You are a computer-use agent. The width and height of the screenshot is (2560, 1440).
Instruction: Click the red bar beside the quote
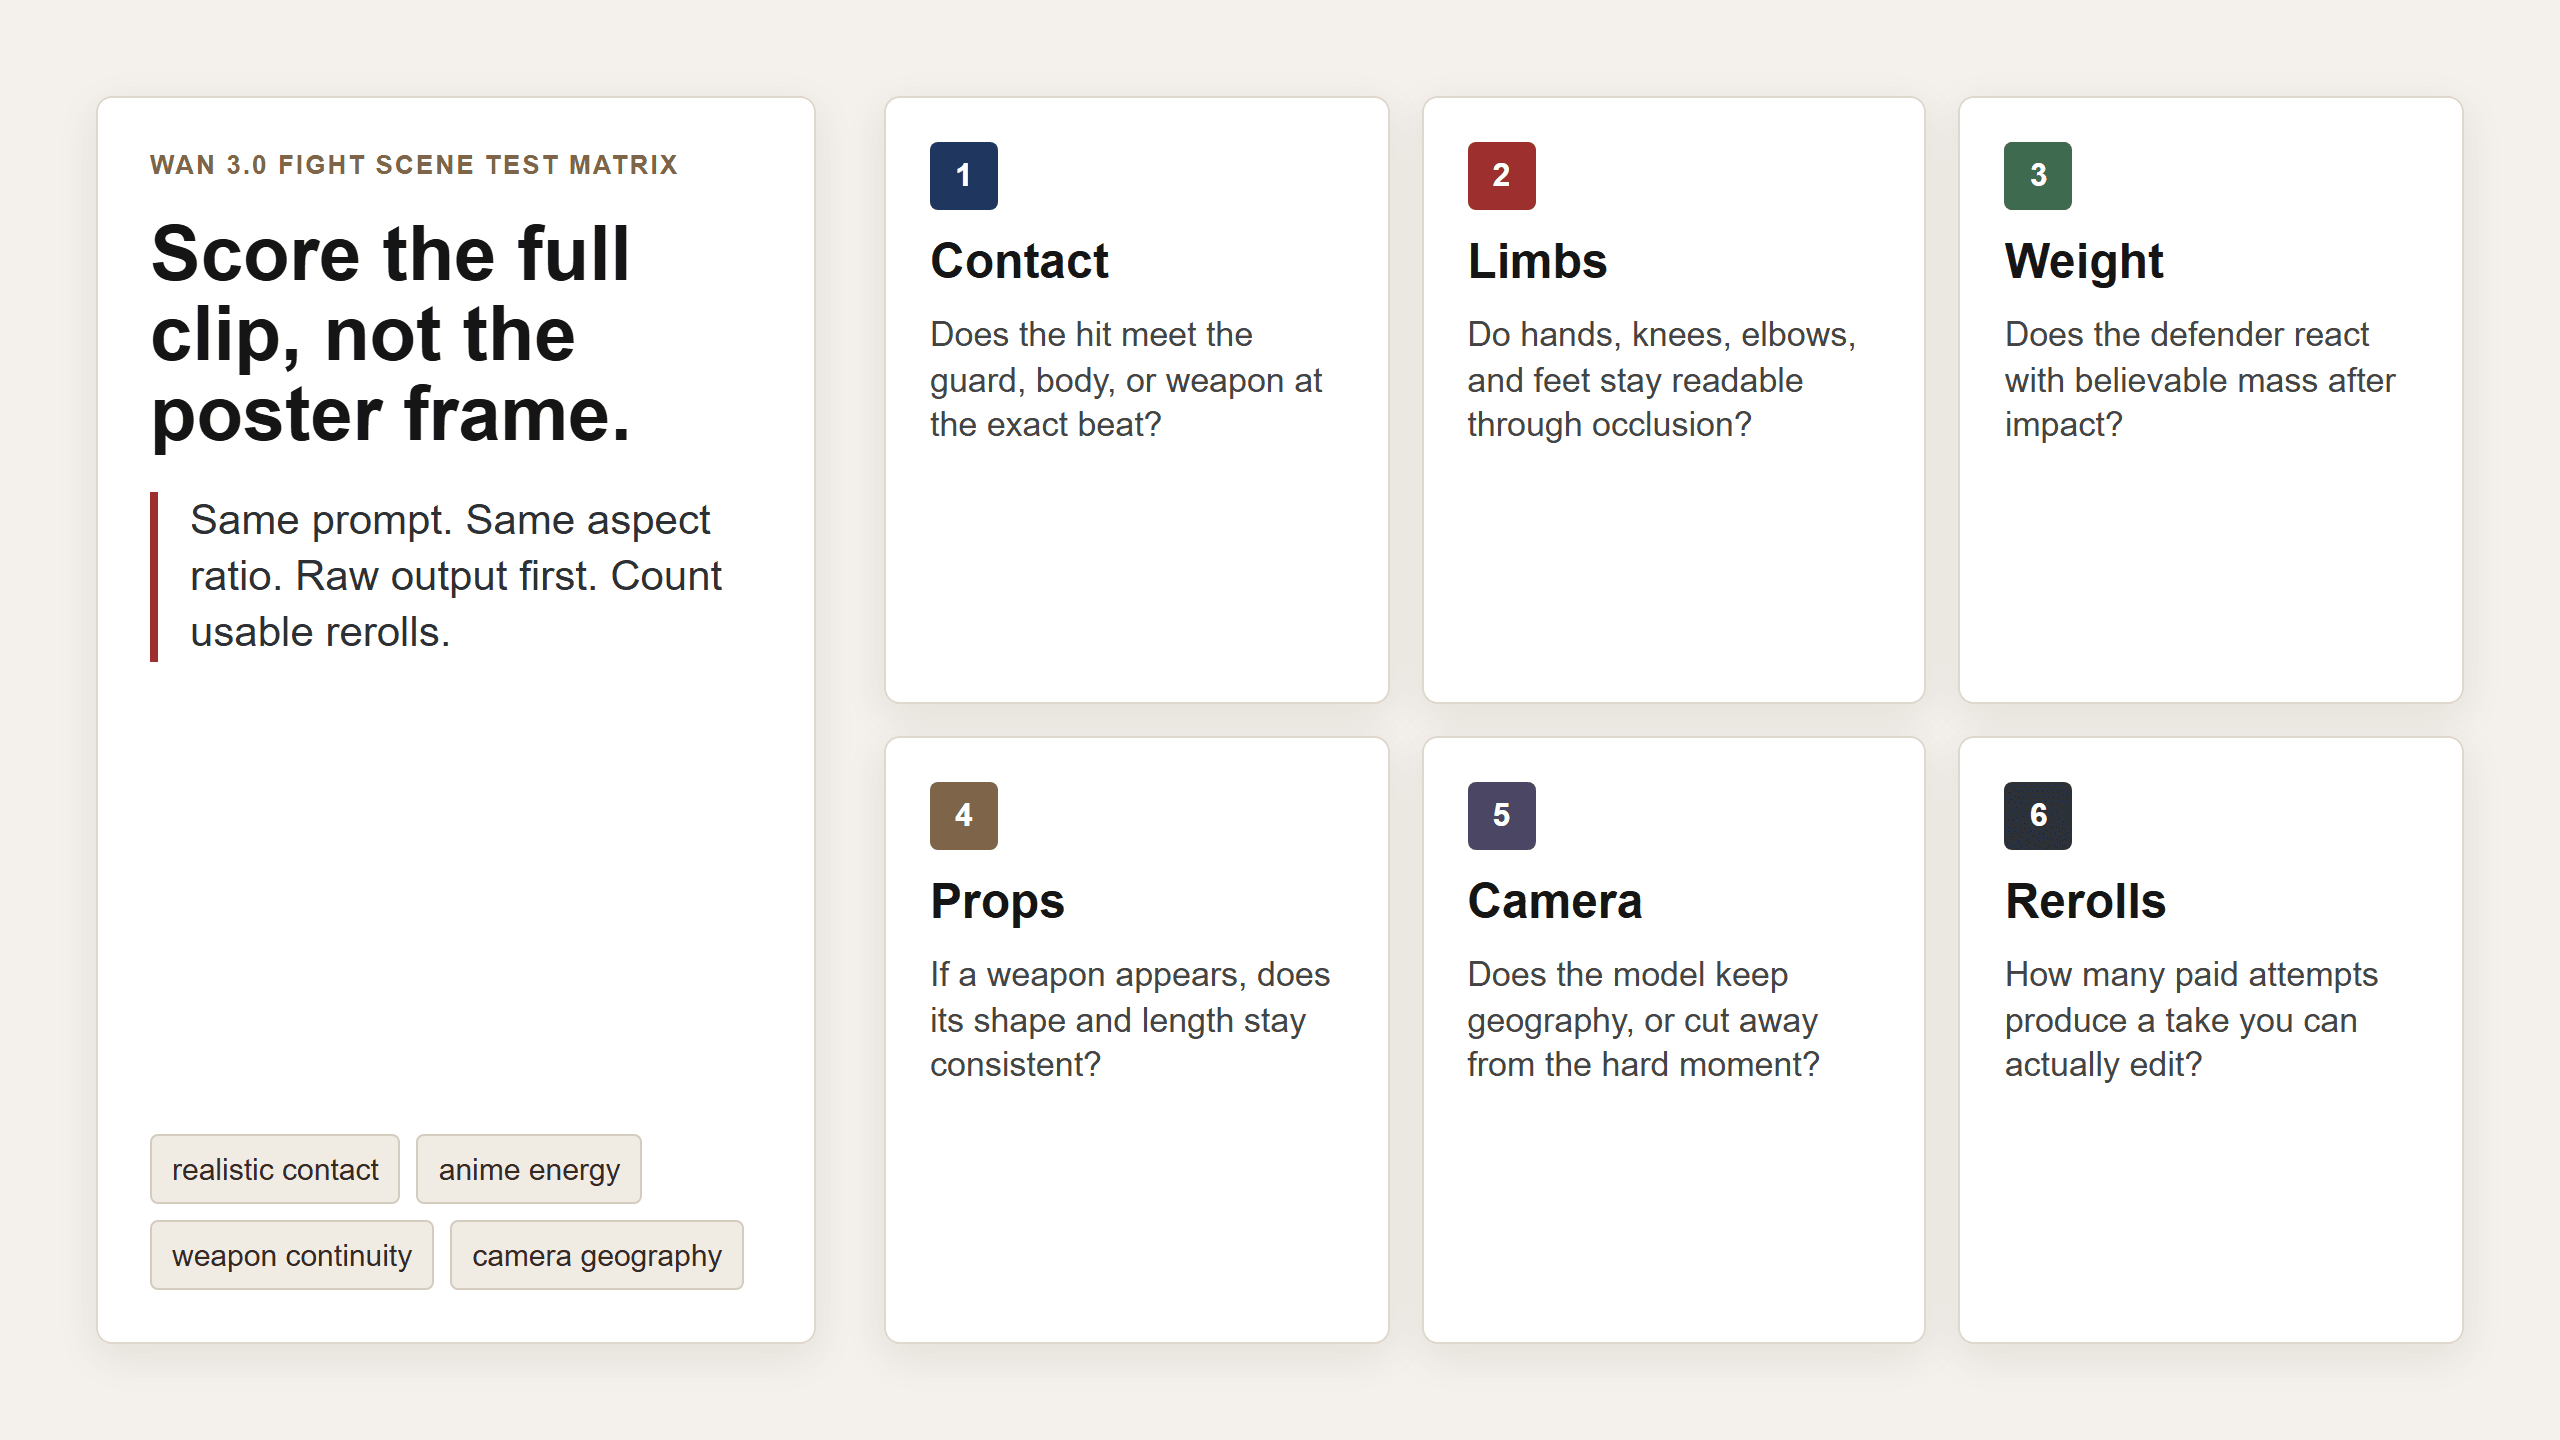click(154, 577)
